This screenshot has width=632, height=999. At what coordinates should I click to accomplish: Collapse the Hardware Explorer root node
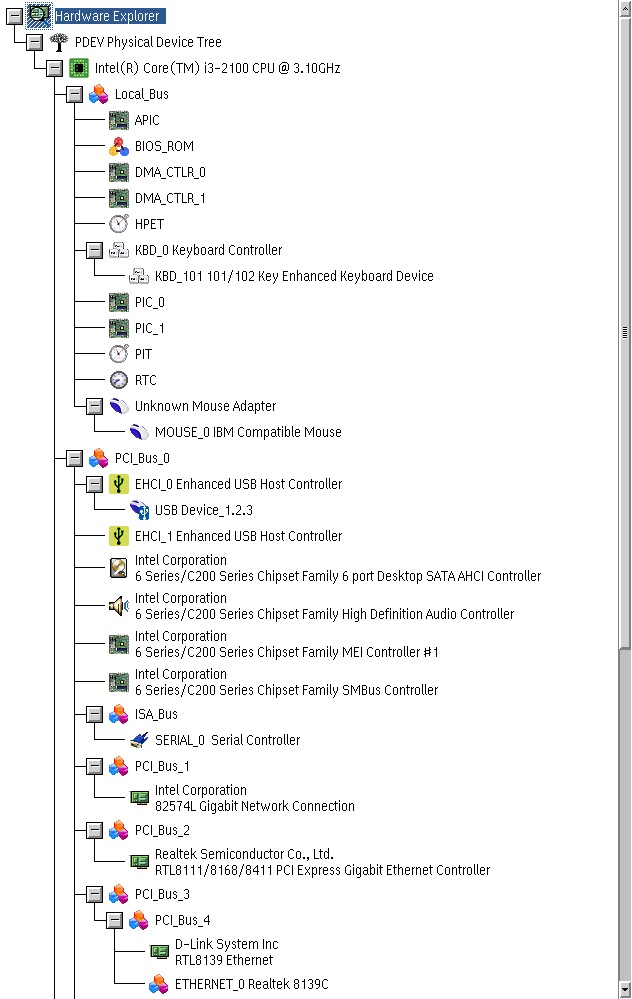(14, 16)
